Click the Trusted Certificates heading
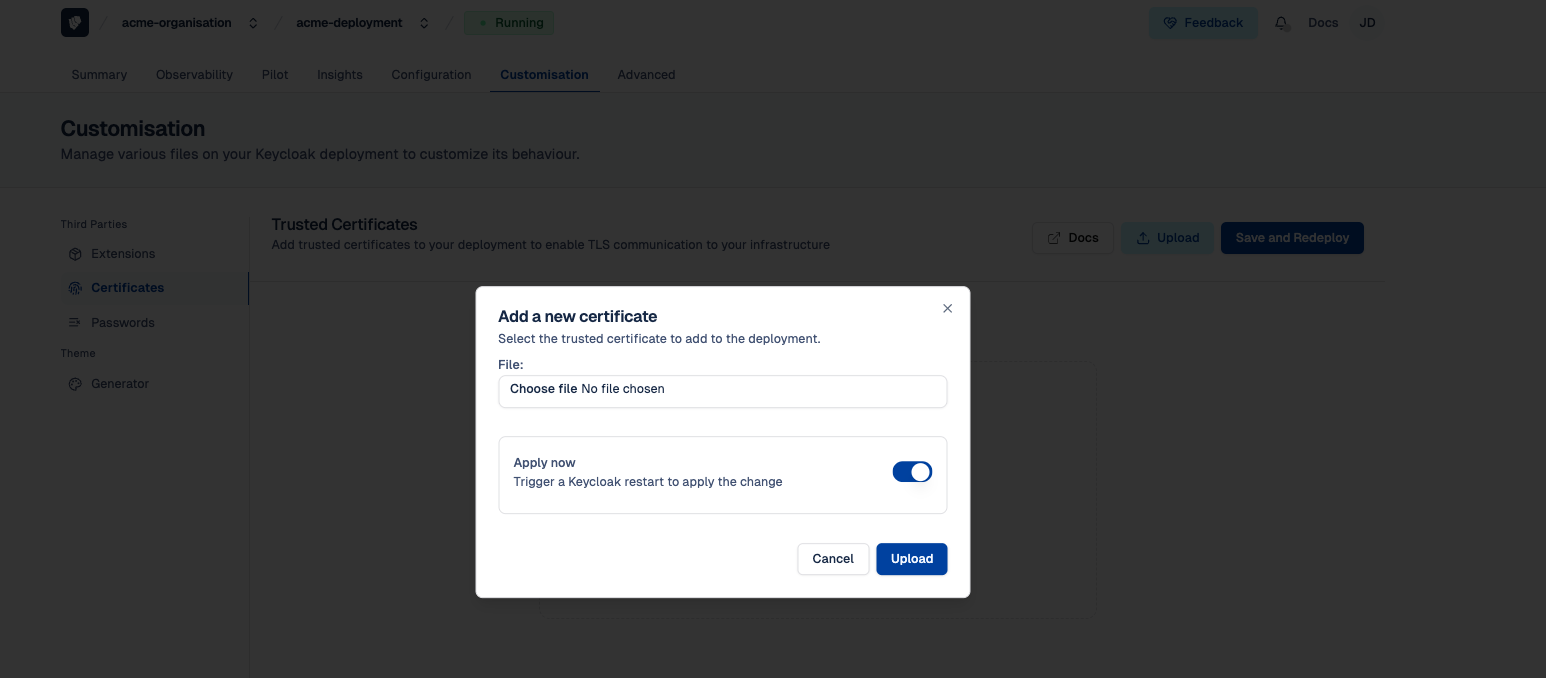 pos(344,225)
